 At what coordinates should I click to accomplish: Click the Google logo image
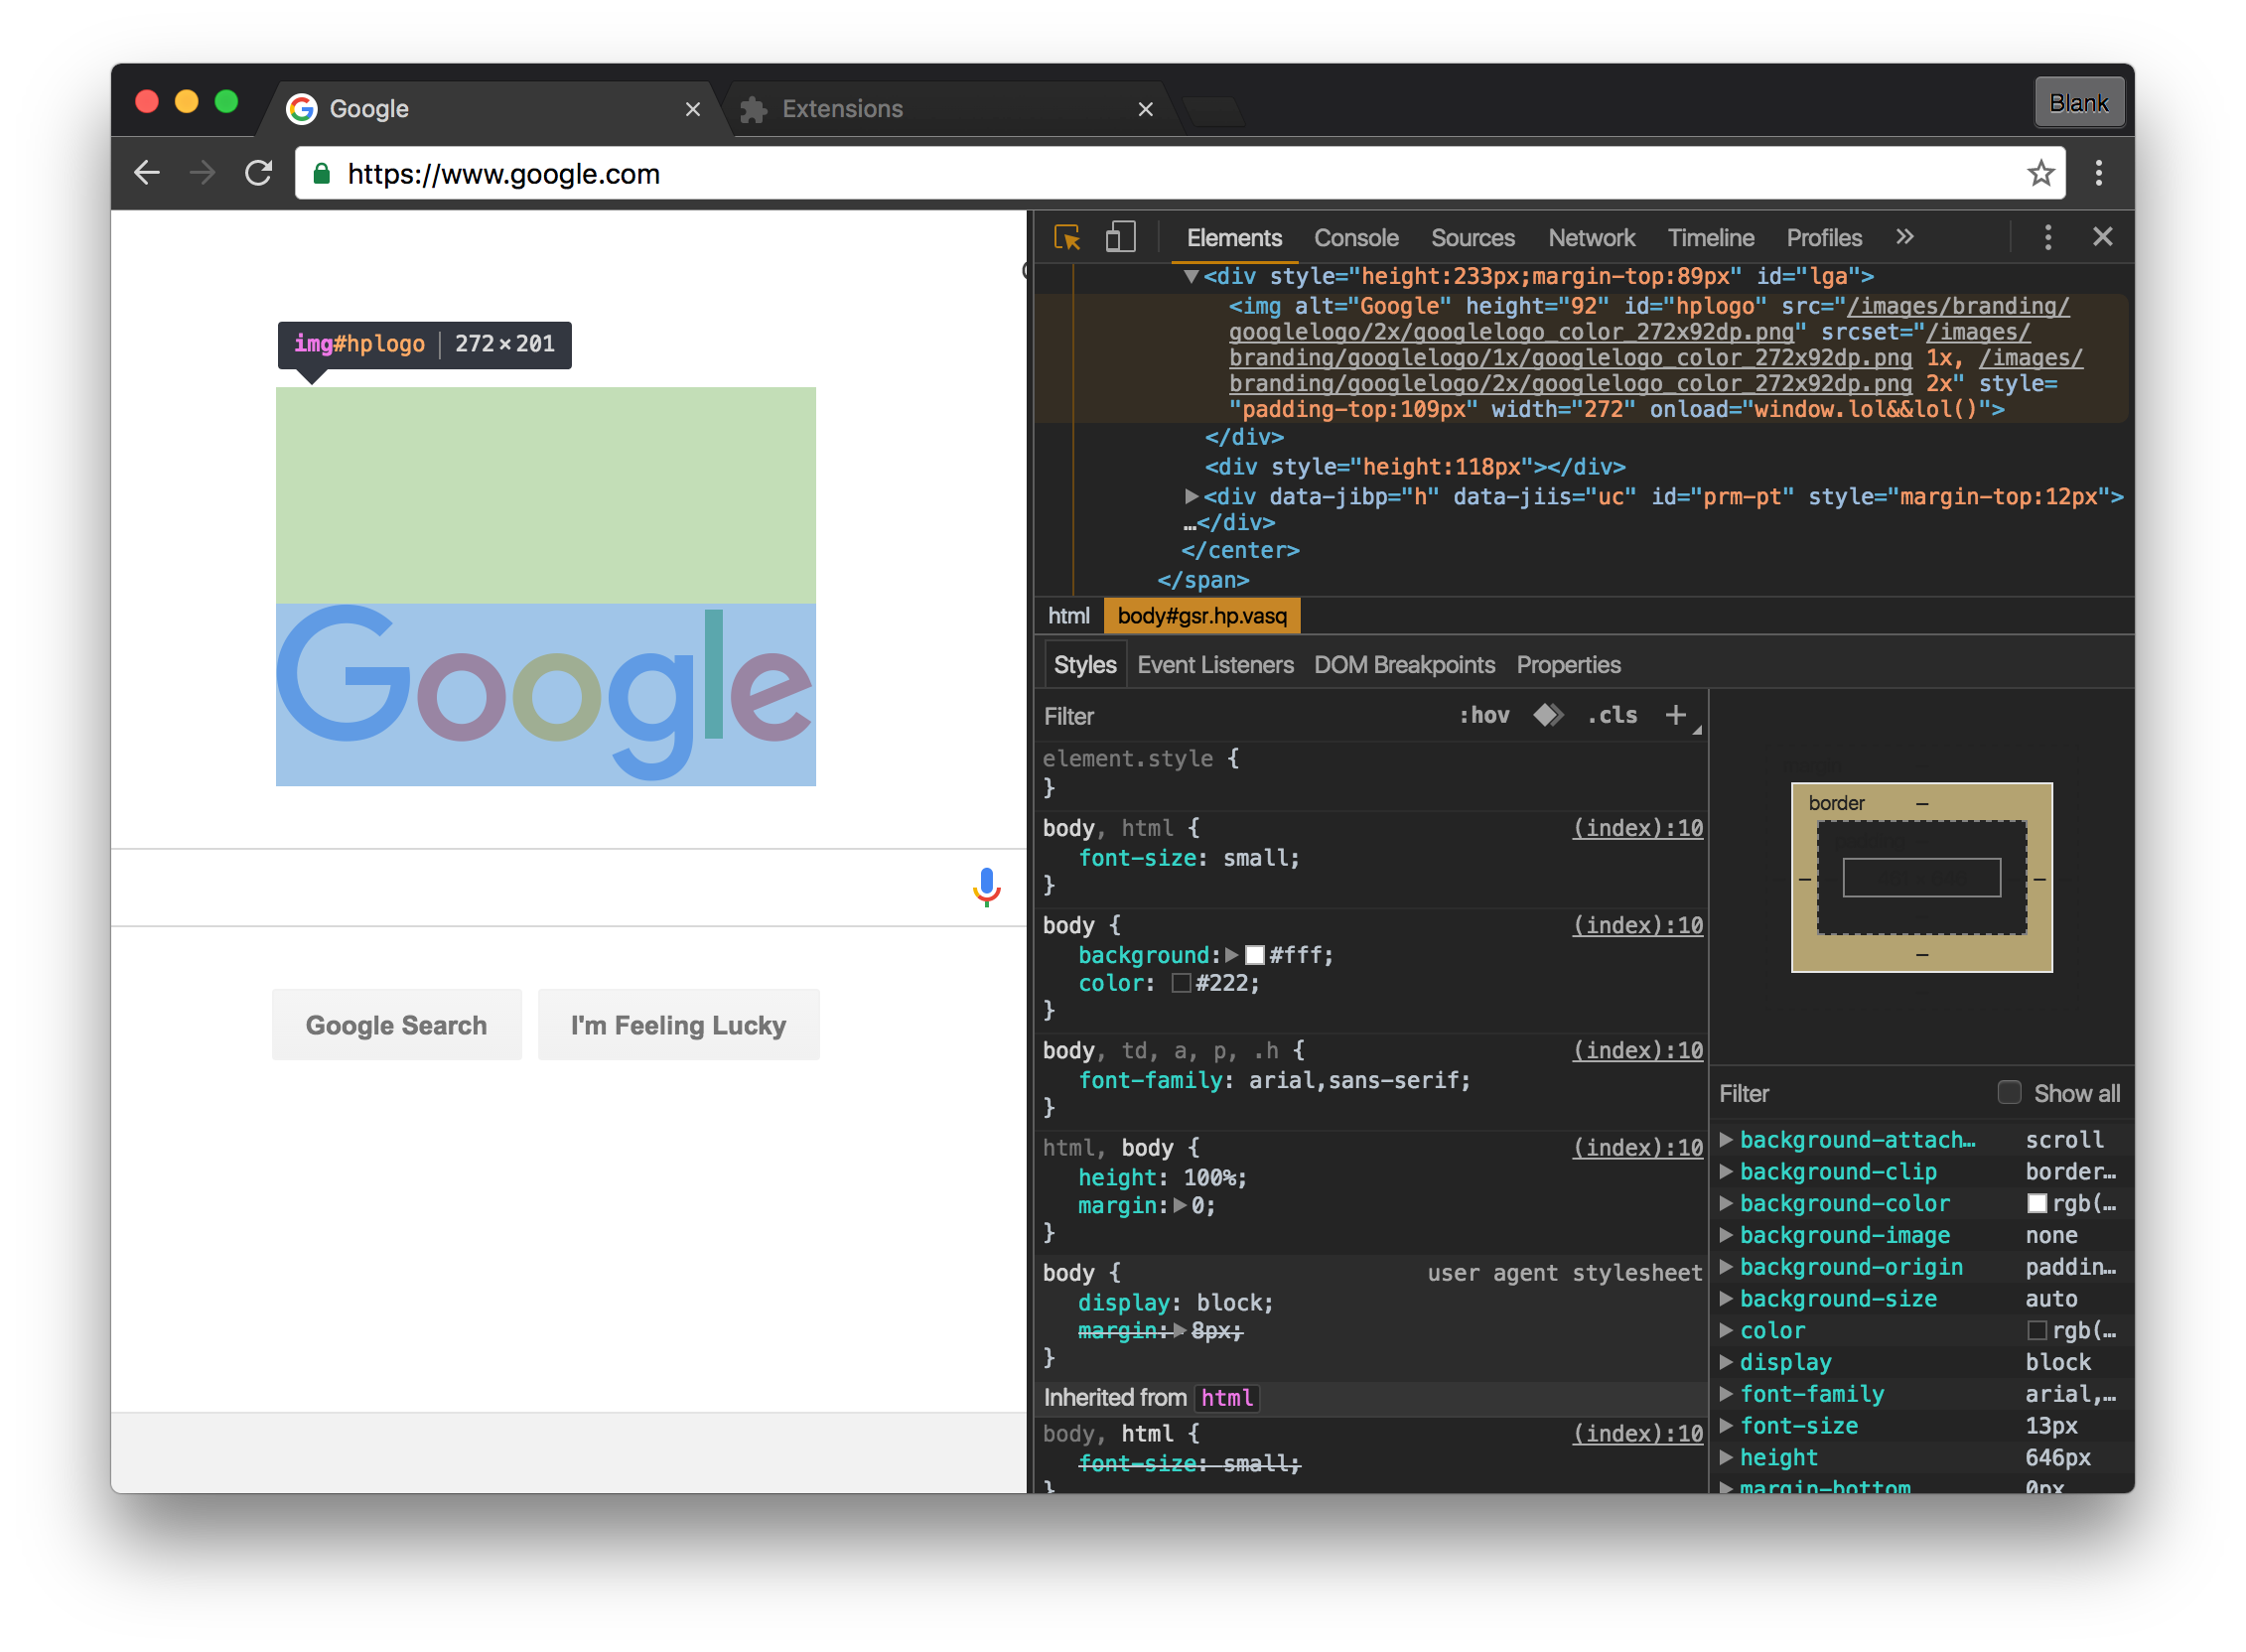point(546,694)
